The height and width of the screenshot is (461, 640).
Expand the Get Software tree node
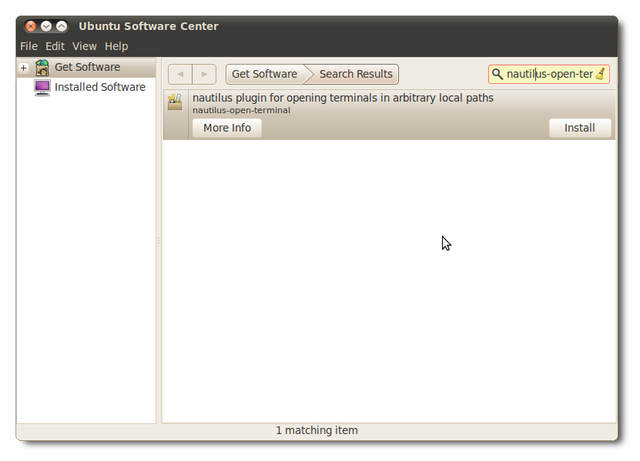point(23,68)
